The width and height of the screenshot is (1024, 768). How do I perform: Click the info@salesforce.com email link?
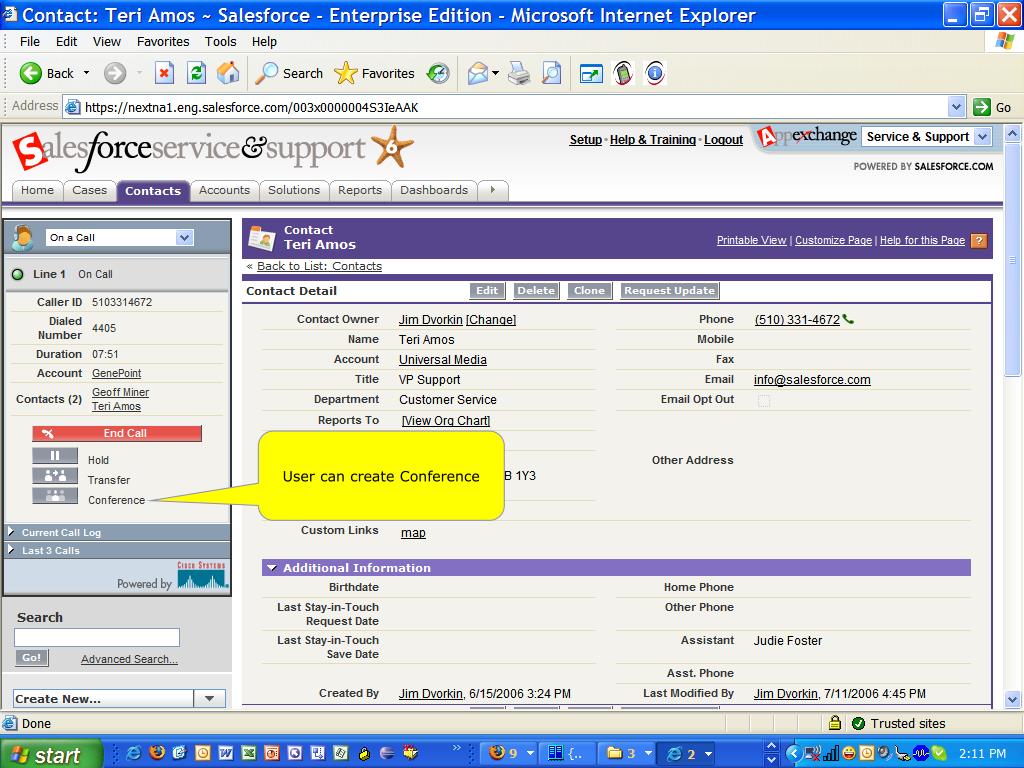point(812,379)
